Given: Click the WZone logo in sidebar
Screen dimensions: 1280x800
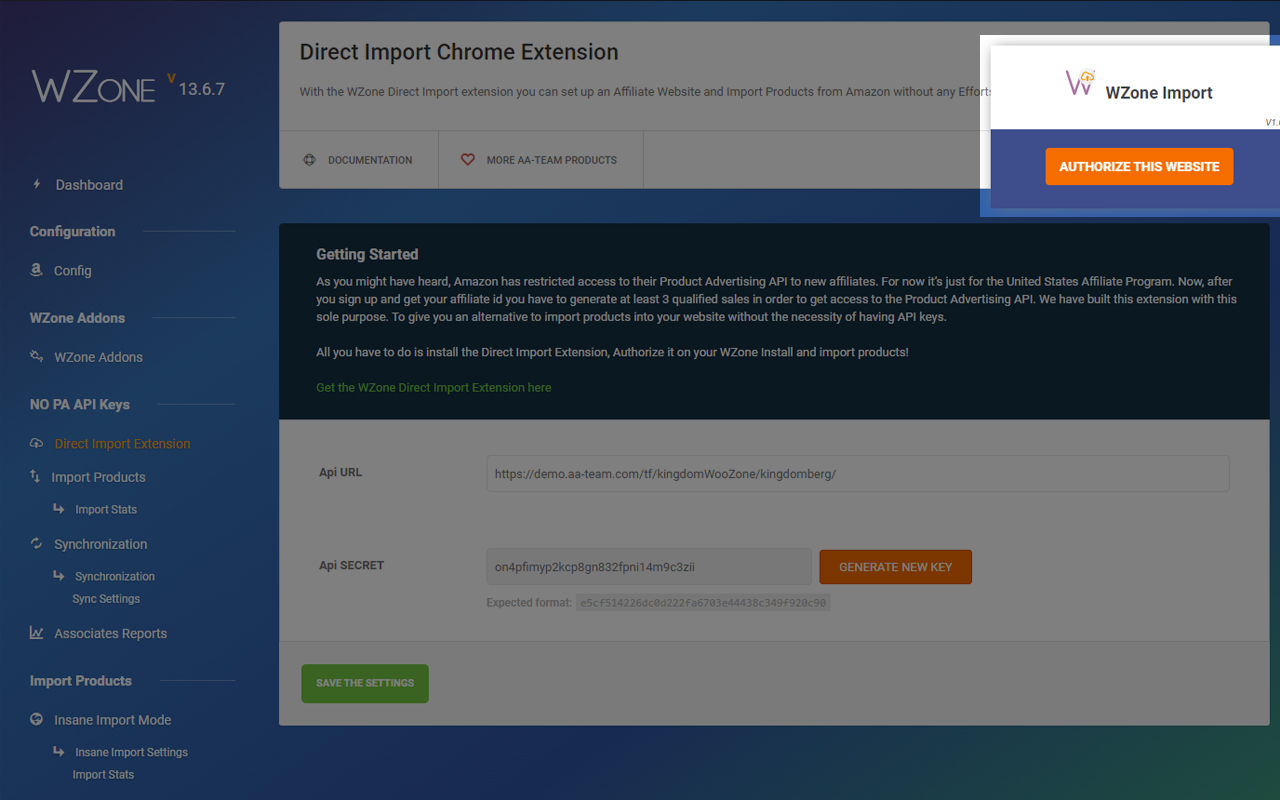Looking at the screenshot, I should pyautogui.click(x=93, y=87).
